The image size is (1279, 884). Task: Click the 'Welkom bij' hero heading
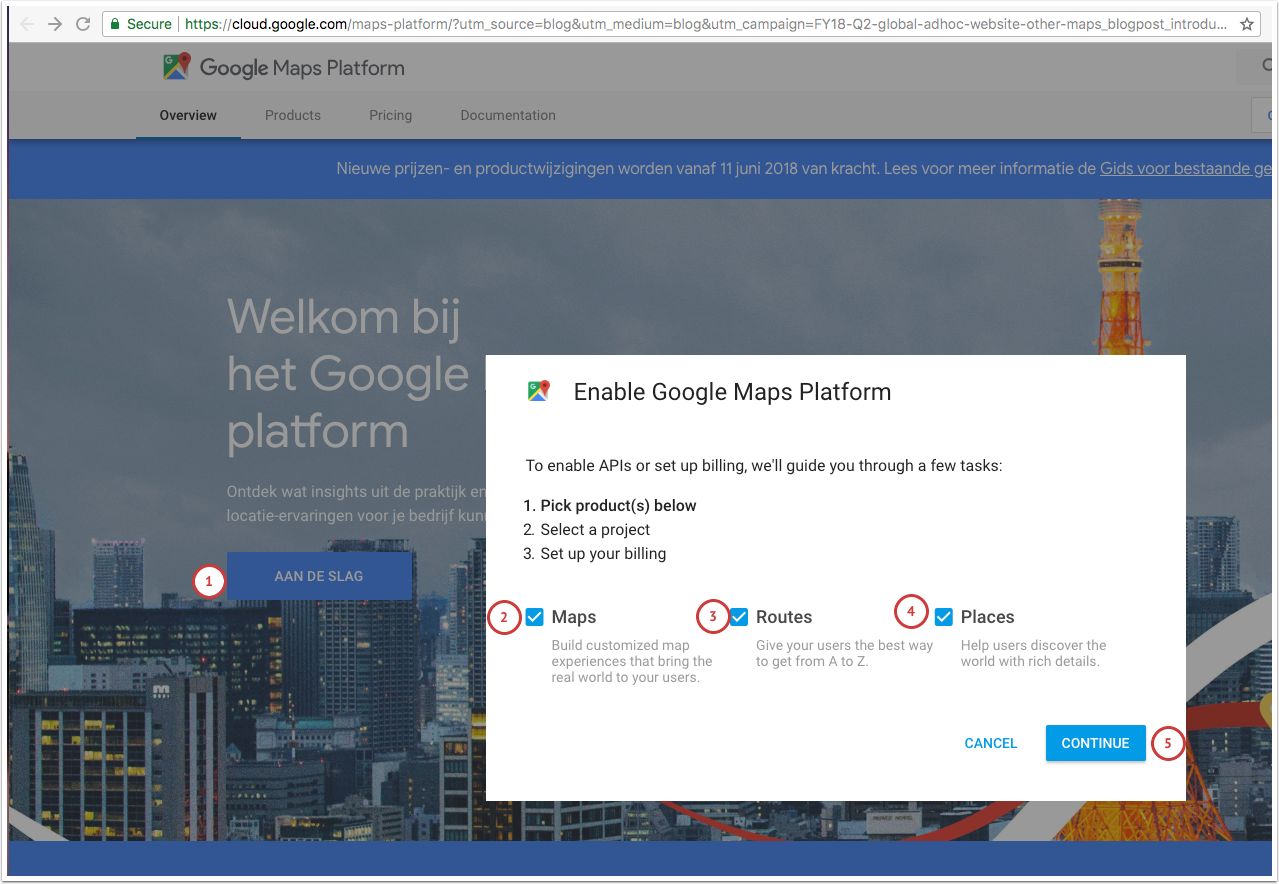point(344,317)
